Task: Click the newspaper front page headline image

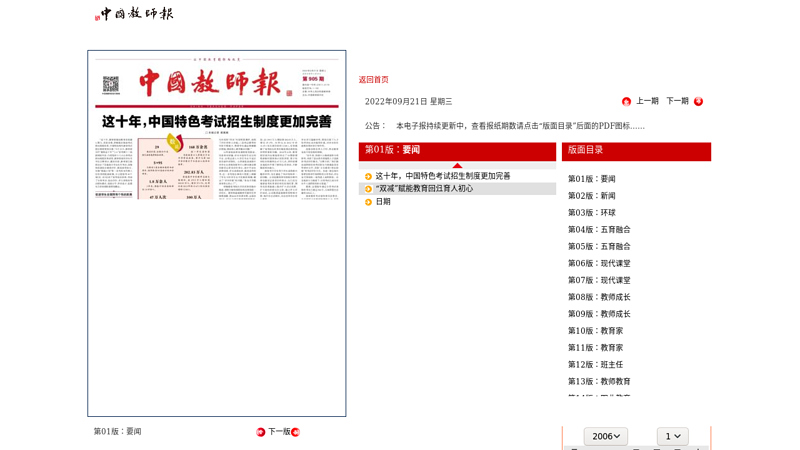Action: click(x=217, y=121)
